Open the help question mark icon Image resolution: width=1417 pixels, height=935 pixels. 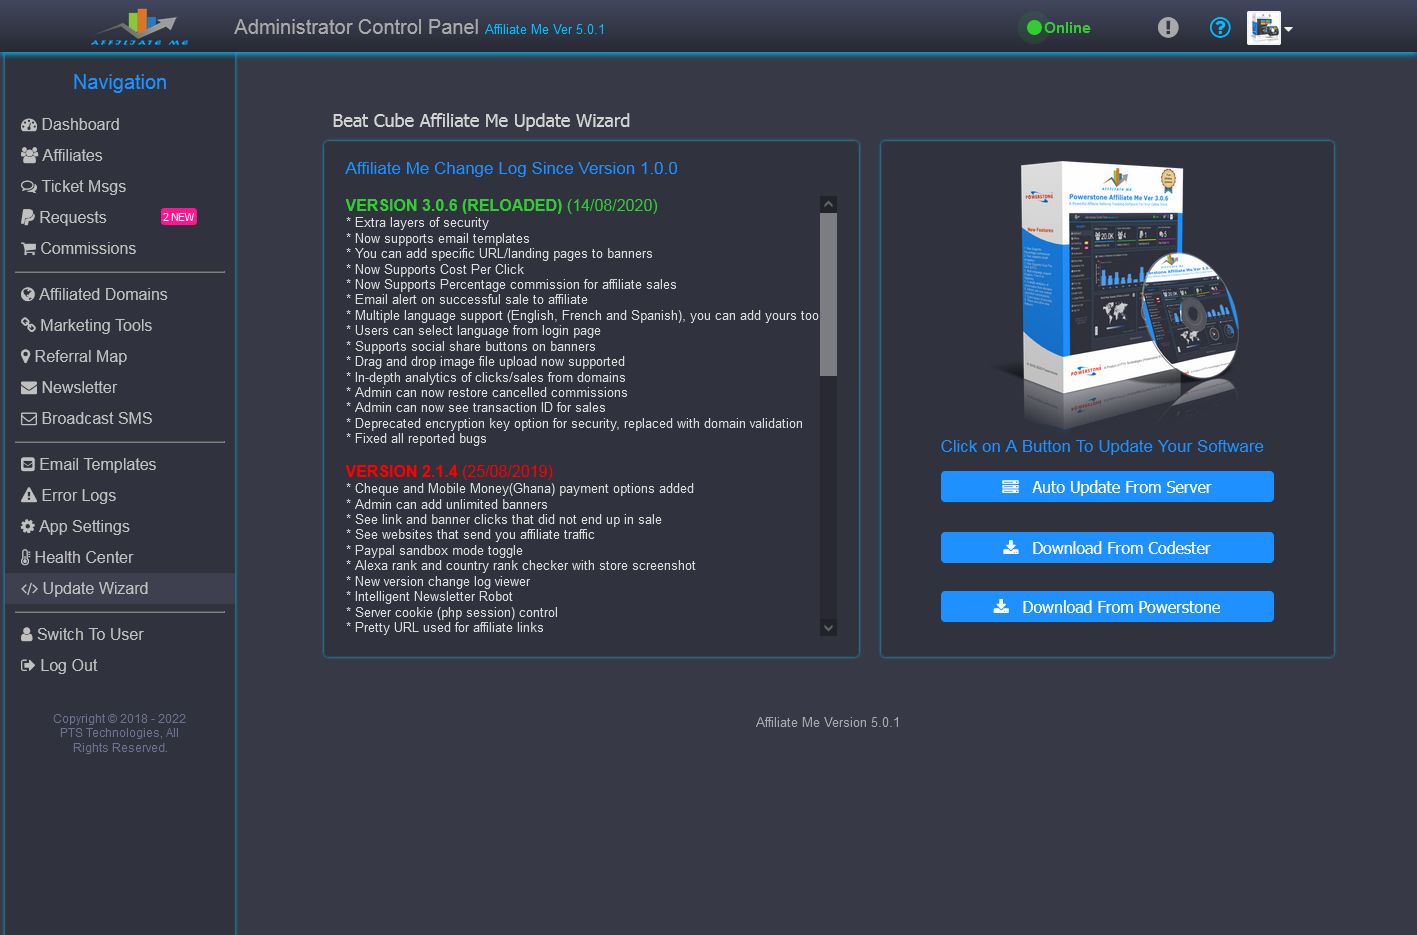tap(1220, 28)
